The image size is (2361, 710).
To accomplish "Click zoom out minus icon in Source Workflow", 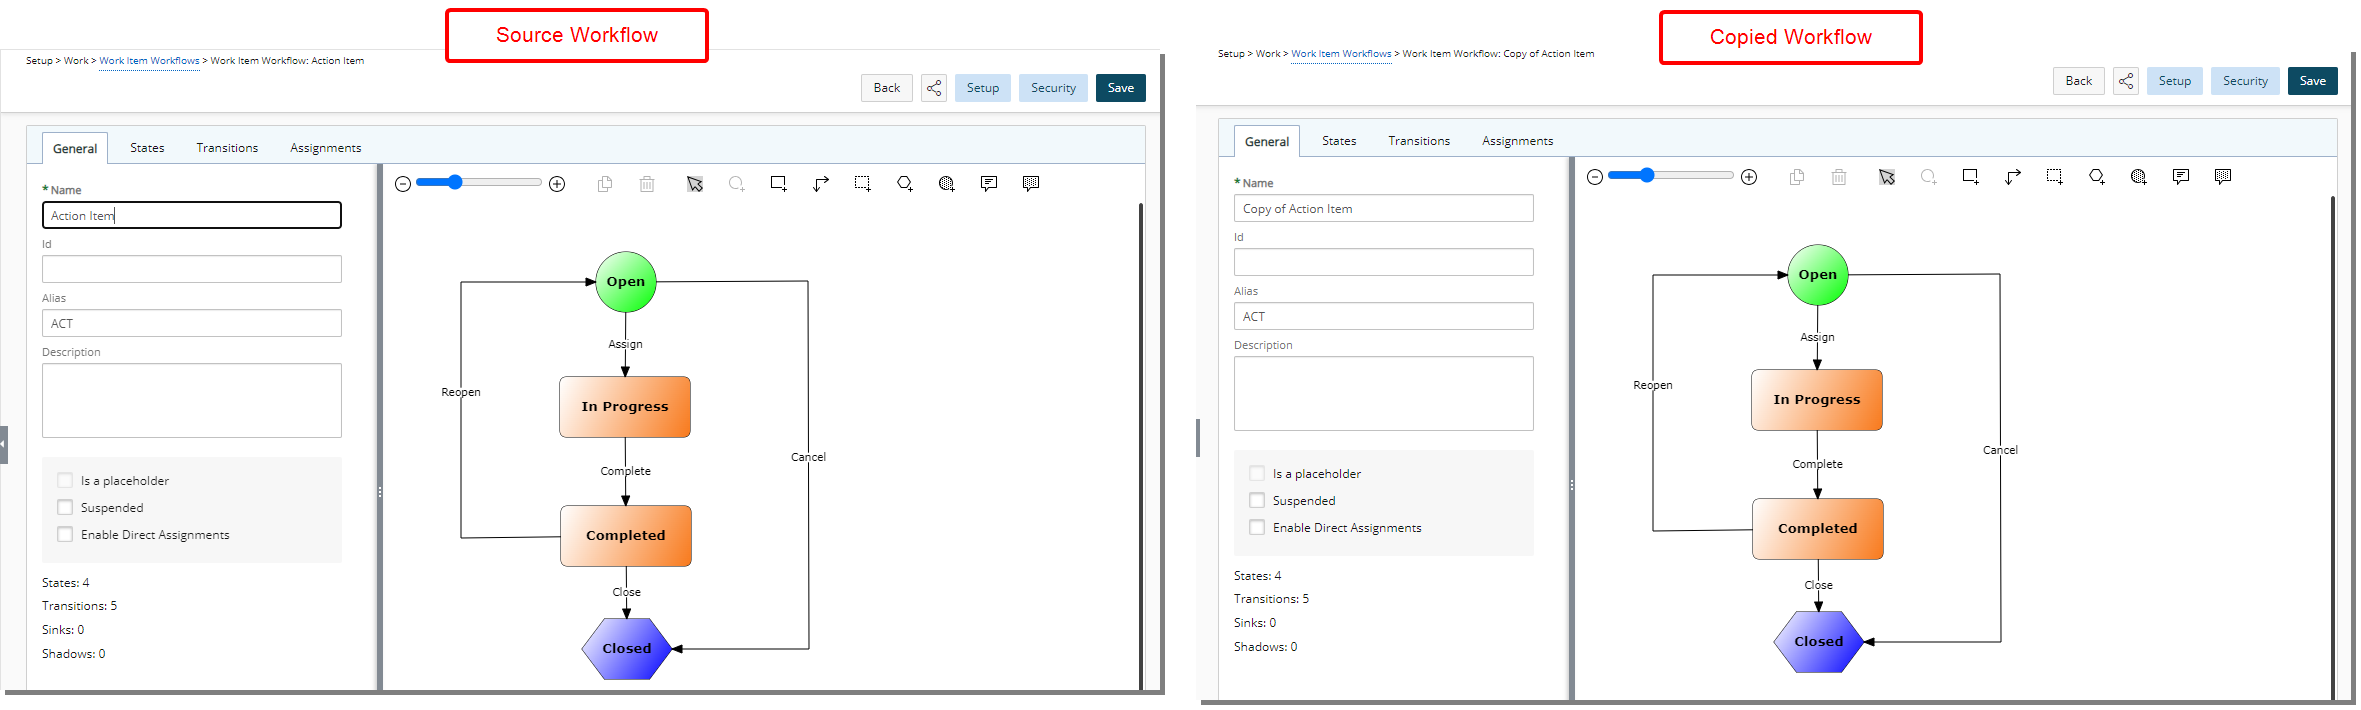I will pyautogui.click(x=403, y=184).
